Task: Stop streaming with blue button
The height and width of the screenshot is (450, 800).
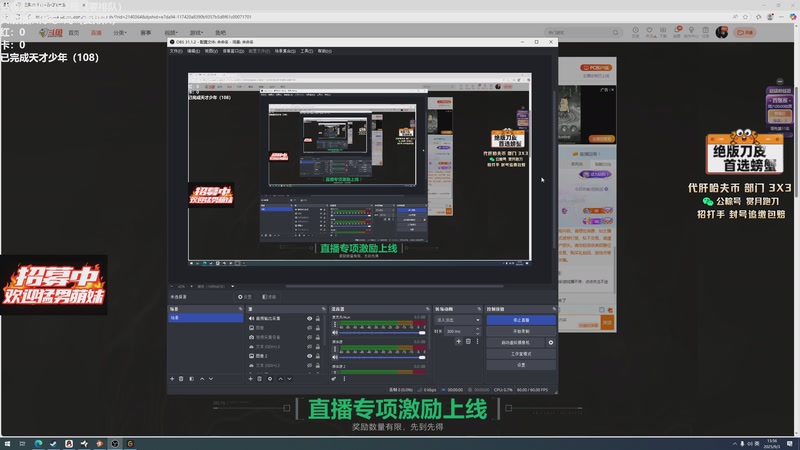Action: pyautogui.click(x=521, y=320)
